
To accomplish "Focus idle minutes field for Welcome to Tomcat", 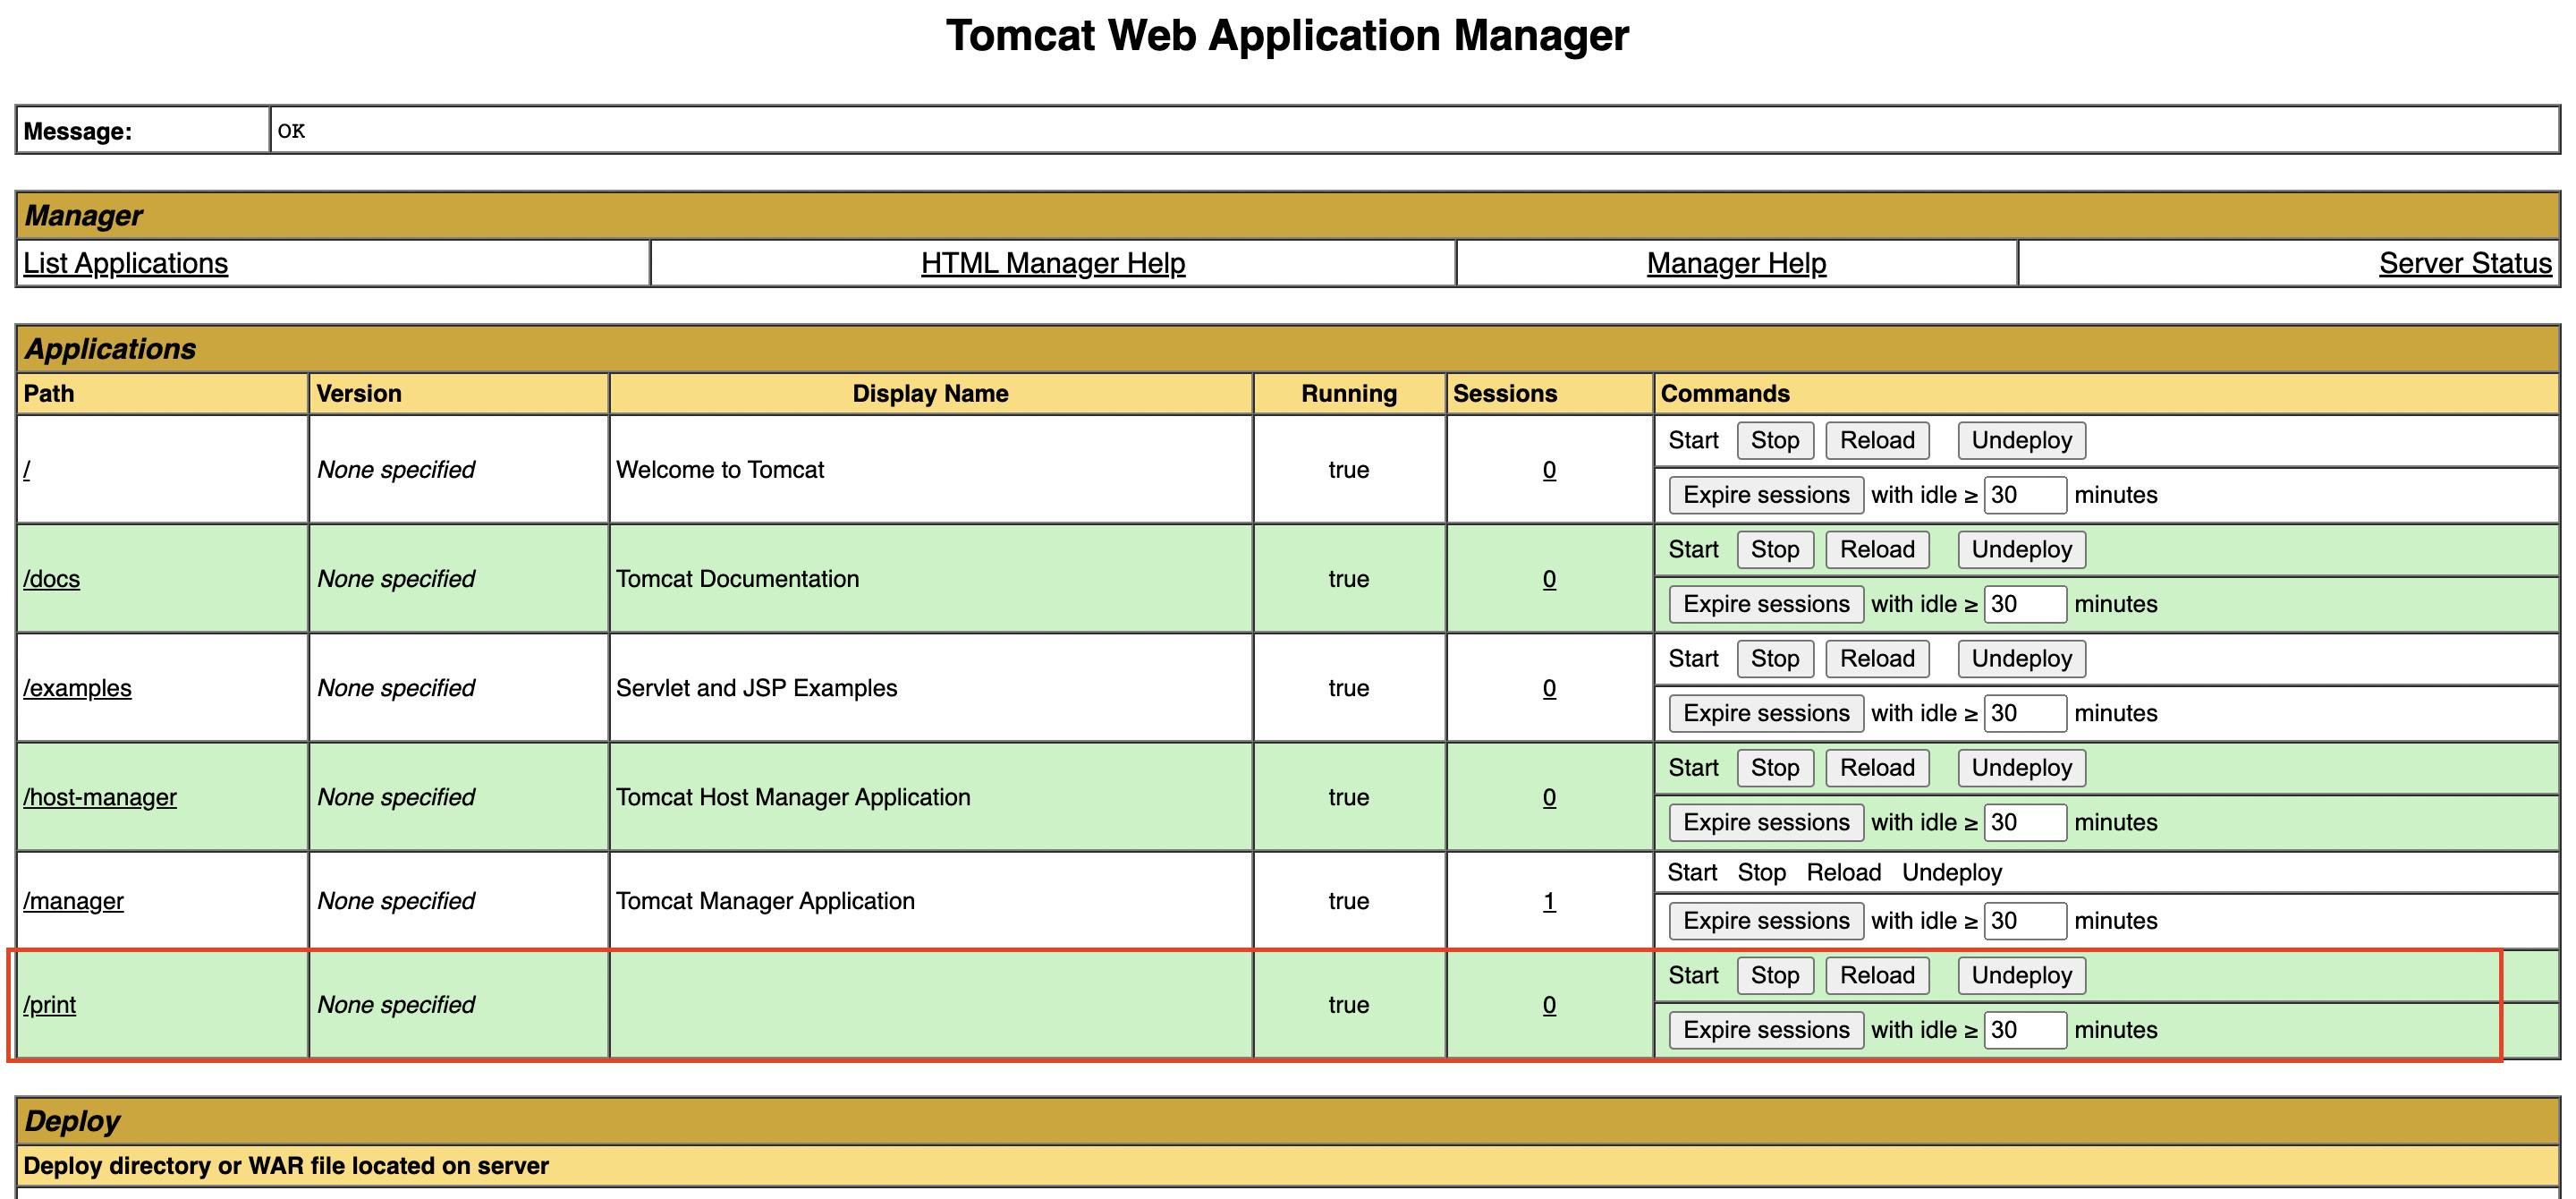I will click(x=2025, y=494).
